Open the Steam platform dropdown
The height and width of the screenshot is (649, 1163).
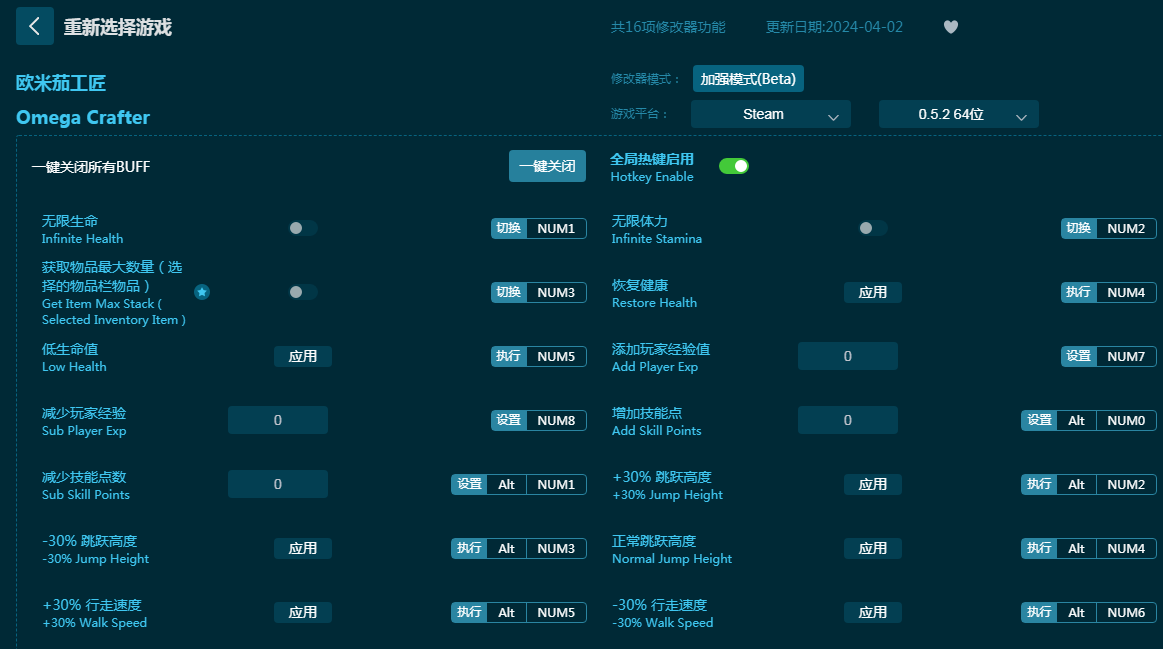771,114
